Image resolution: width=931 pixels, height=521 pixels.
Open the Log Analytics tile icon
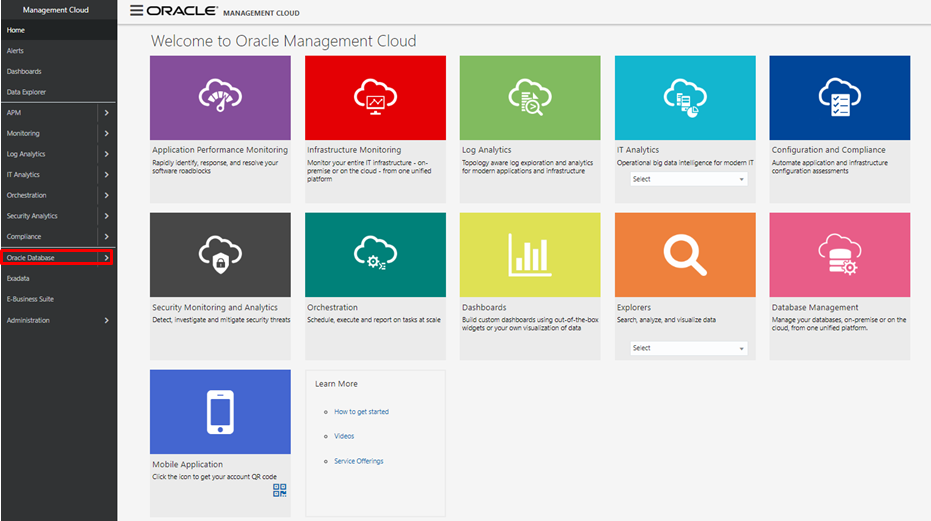530,97
